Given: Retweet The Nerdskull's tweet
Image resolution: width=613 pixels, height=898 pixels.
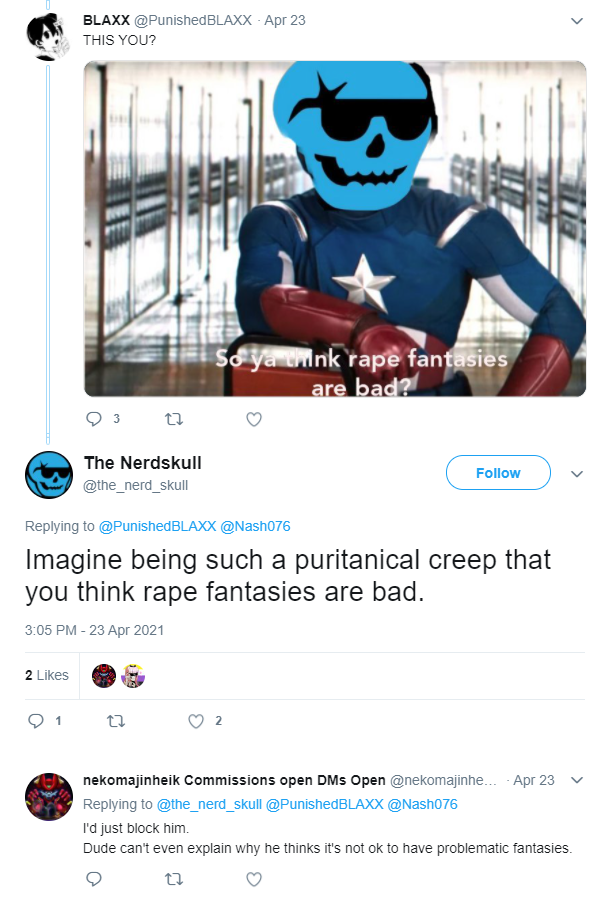Looking at the screenshot, I should tap(116, 720).
